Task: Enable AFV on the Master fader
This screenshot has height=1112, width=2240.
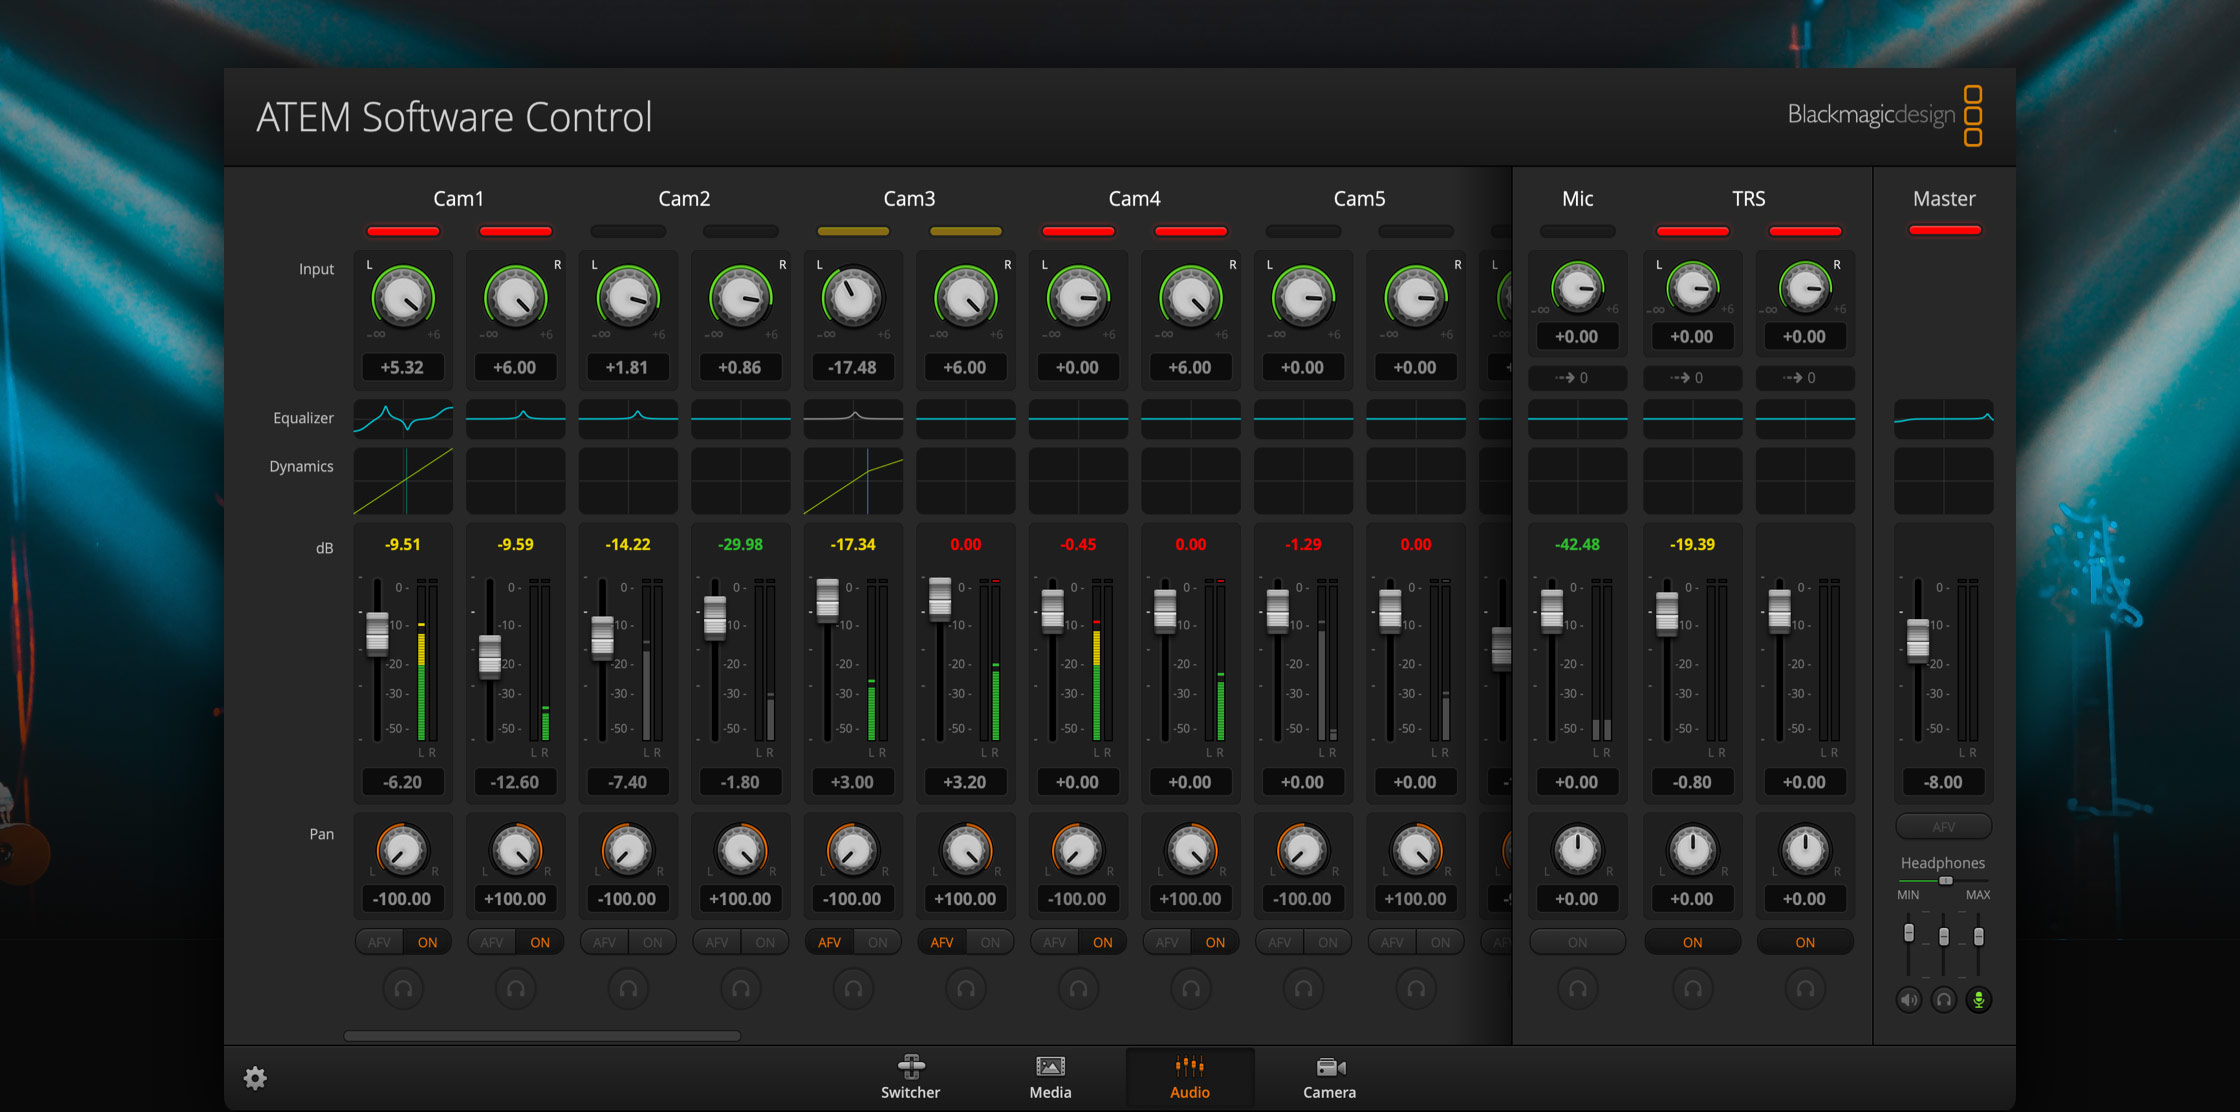Action: point(1944,826)
